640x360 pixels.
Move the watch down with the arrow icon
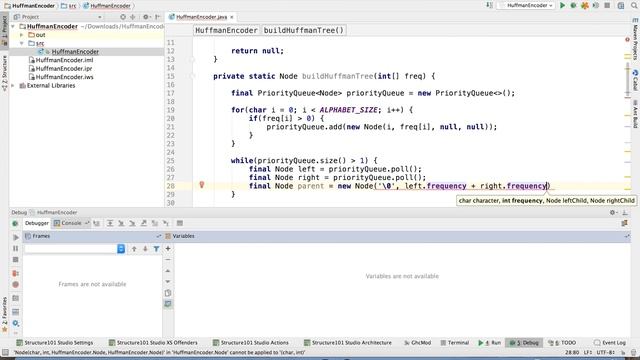tap(168, 282)
